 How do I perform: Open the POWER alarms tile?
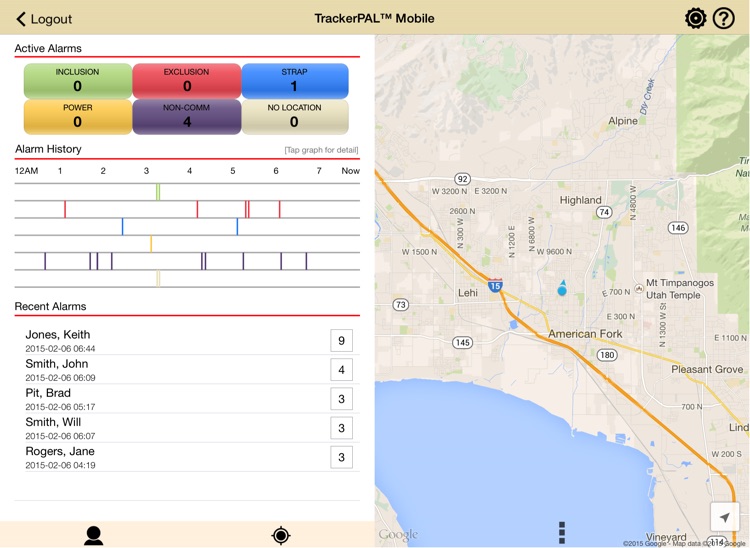point(77,117)
